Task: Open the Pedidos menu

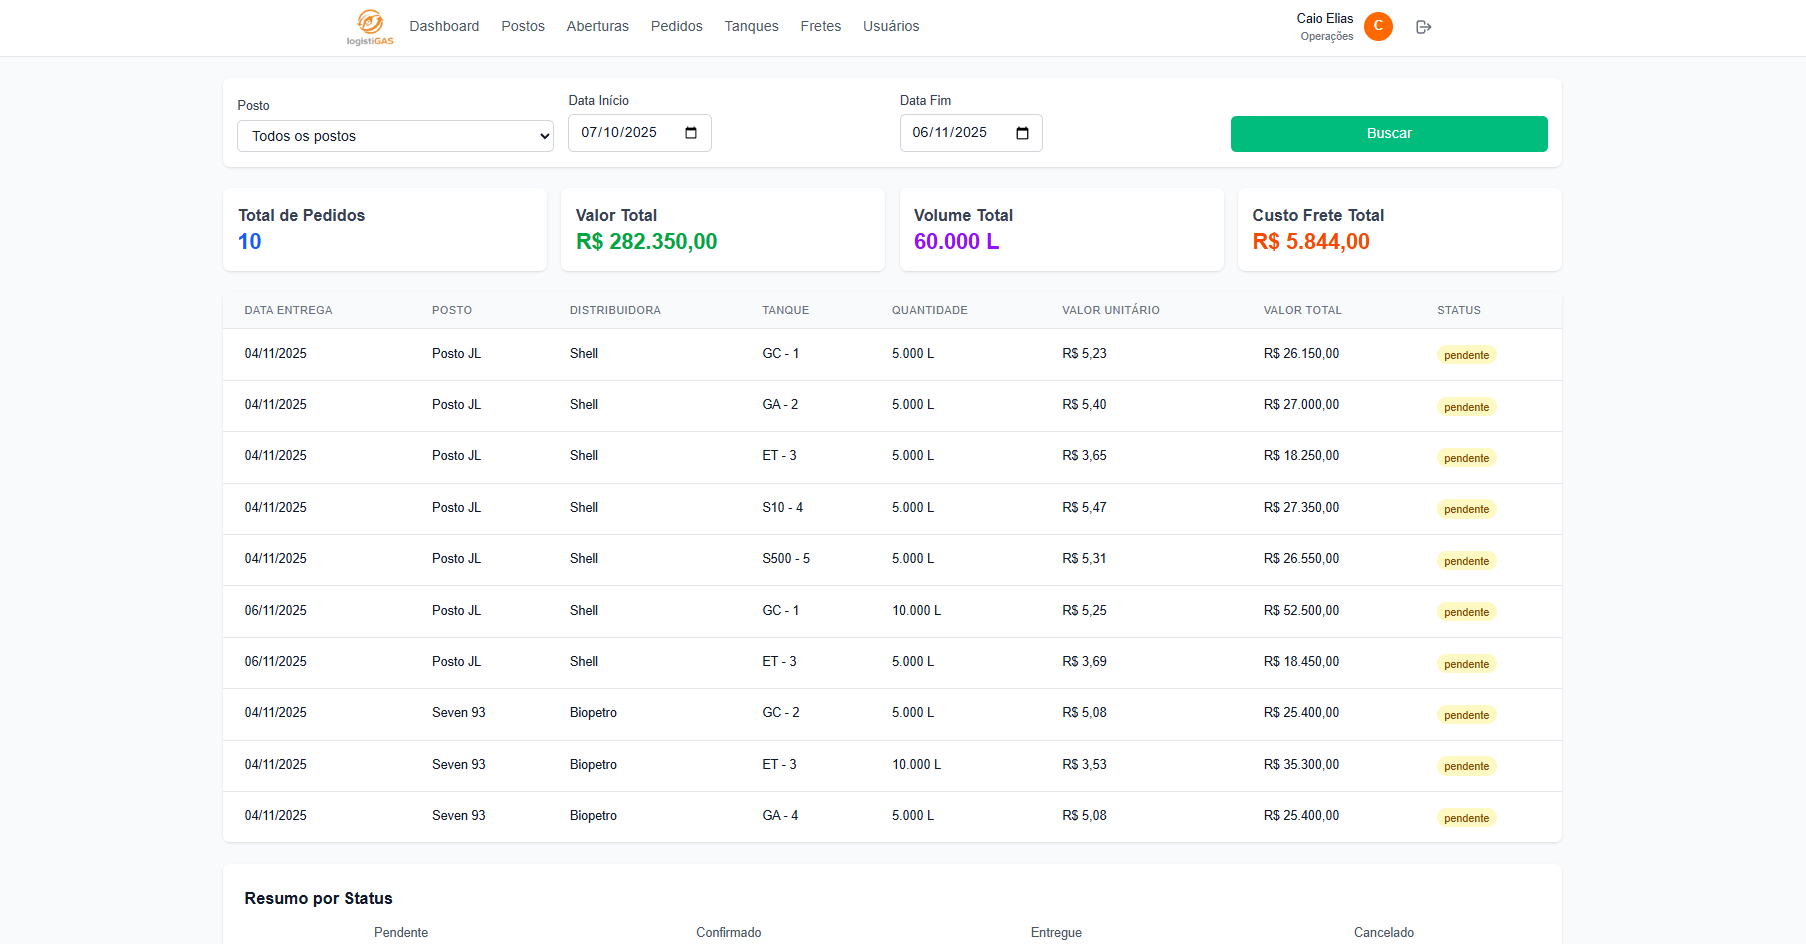Action: point(676,26)
